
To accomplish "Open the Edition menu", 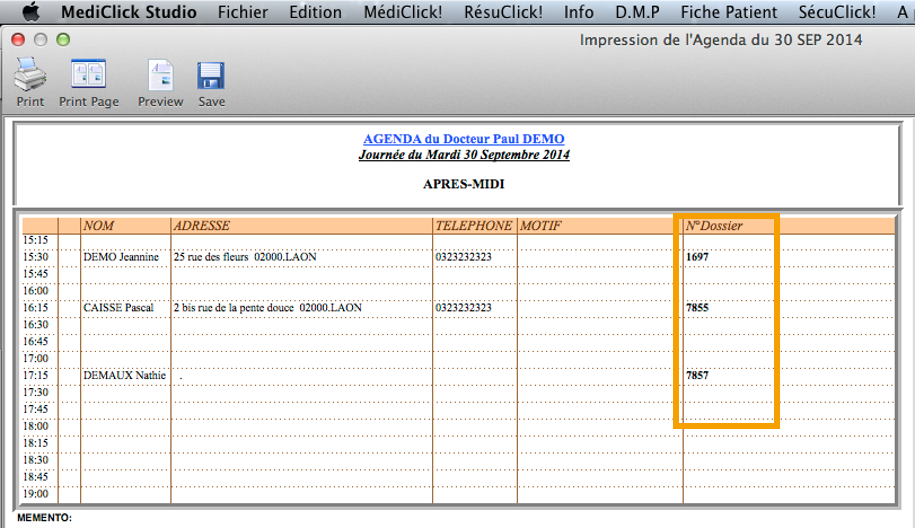I will tap(315, 12).
